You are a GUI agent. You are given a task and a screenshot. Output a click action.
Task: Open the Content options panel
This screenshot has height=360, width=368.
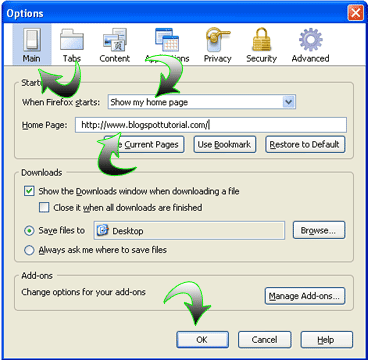[114, 44]
